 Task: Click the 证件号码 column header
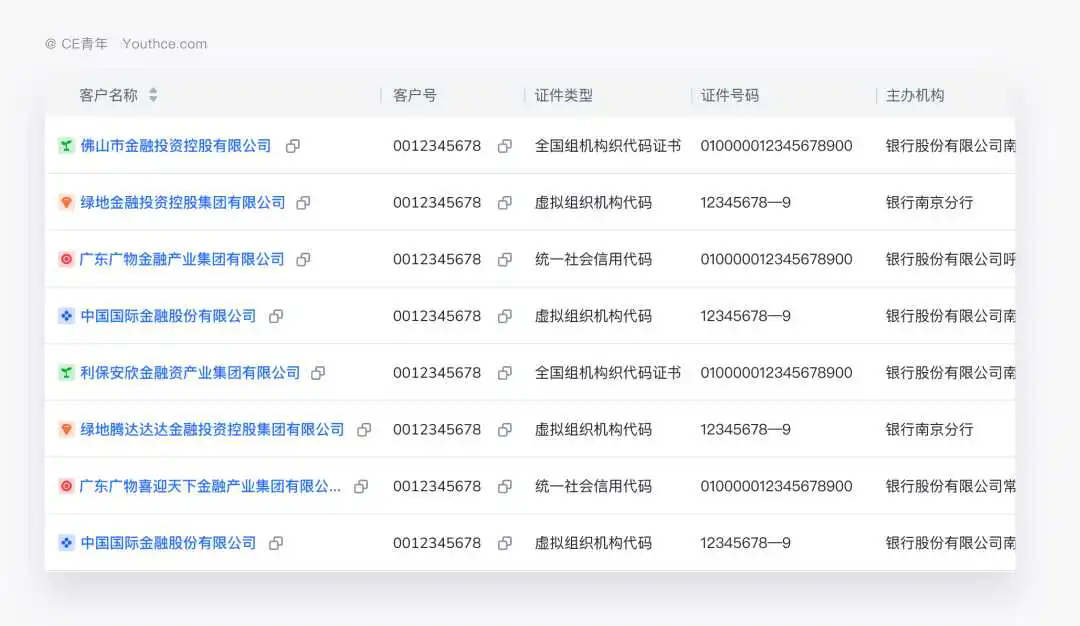(x=730, y=95)
